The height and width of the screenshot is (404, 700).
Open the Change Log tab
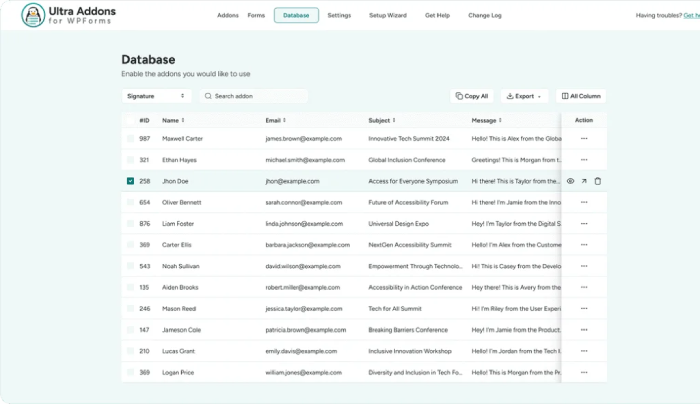(485, 16)
